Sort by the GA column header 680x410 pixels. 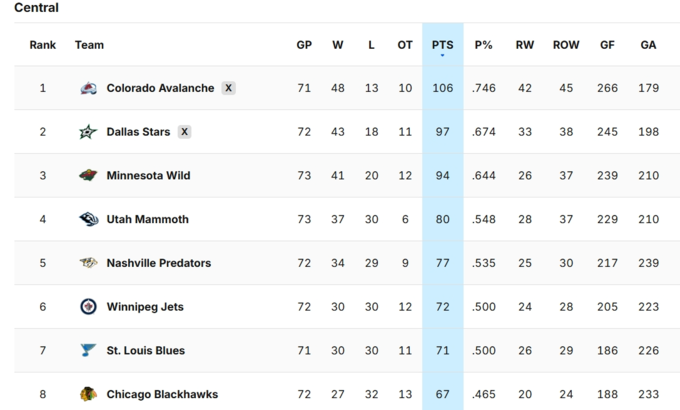[648, 45]
